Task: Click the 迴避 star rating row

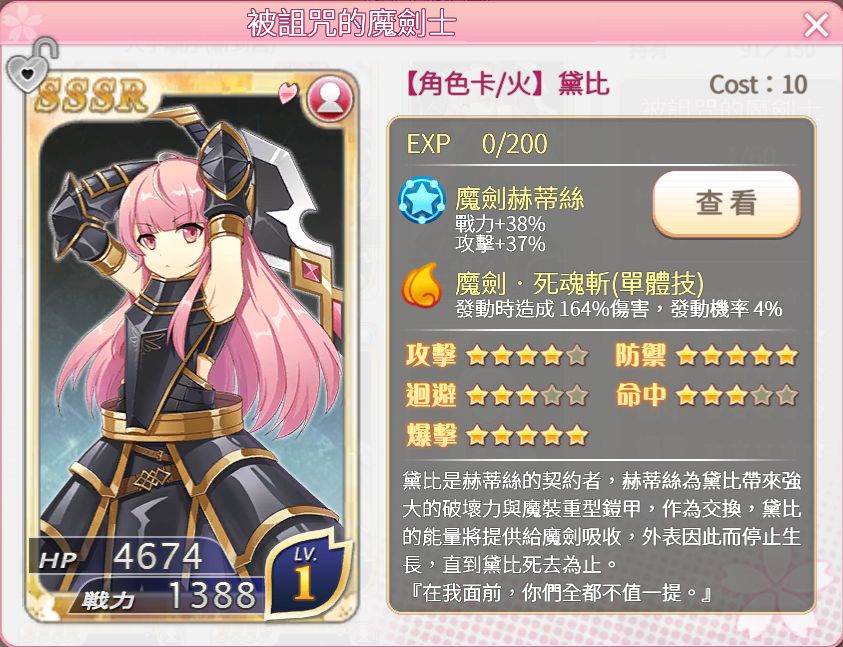Action: click(497, 395)
